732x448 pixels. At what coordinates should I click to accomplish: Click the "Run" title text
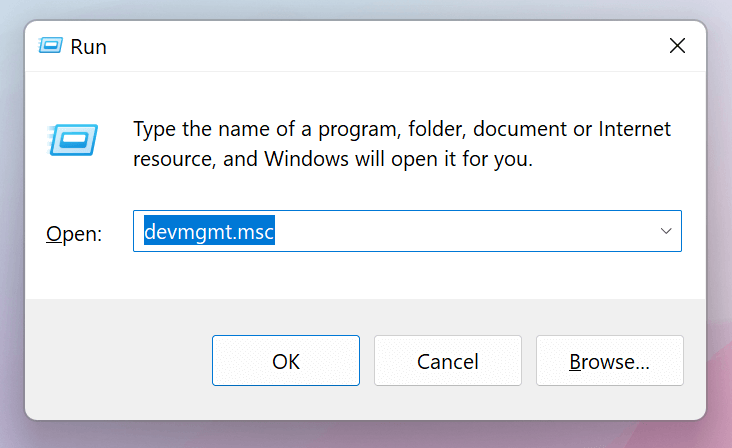88,47
